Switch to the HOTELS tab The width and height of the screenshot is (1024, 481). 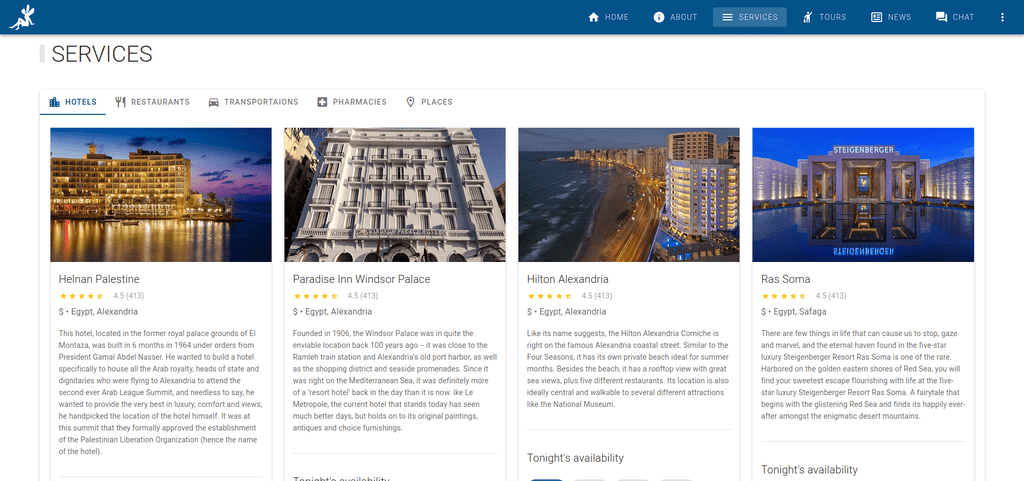(x=73, y=102)
